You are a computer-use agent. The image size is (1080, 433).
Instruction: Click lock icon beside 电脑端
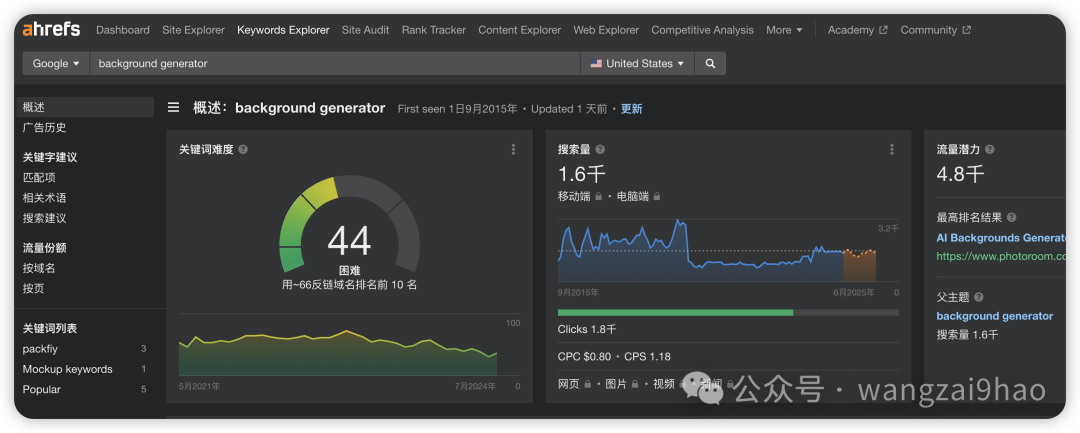[x=656, y=196]
